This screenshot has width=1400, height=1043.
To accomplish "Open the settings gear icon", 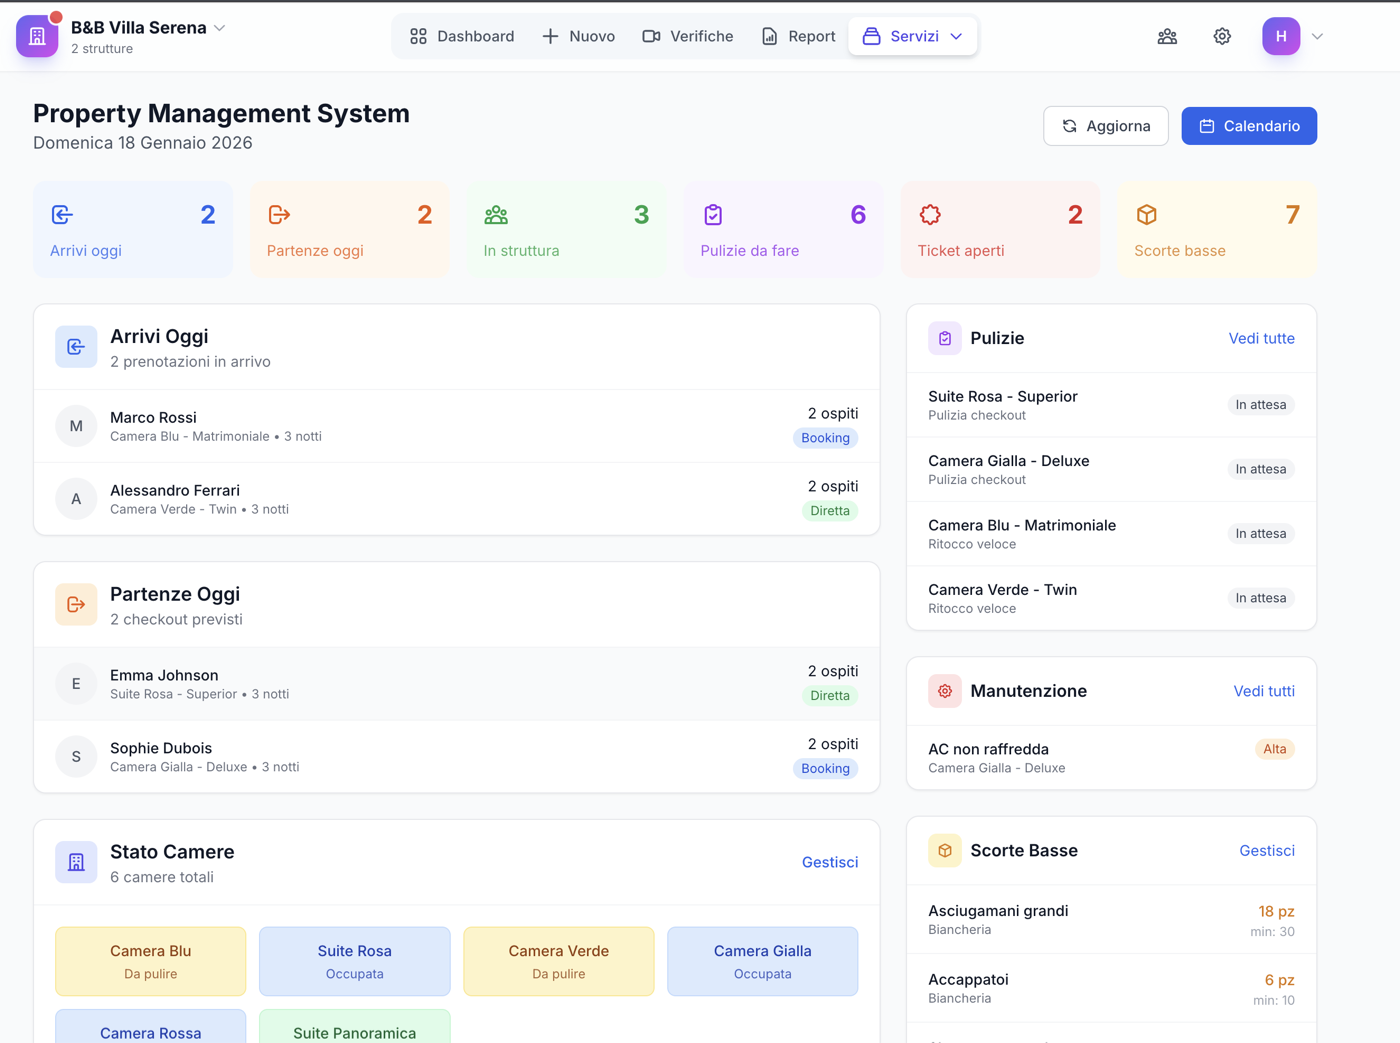I will pyautogui.click(x=1222, y=36).
